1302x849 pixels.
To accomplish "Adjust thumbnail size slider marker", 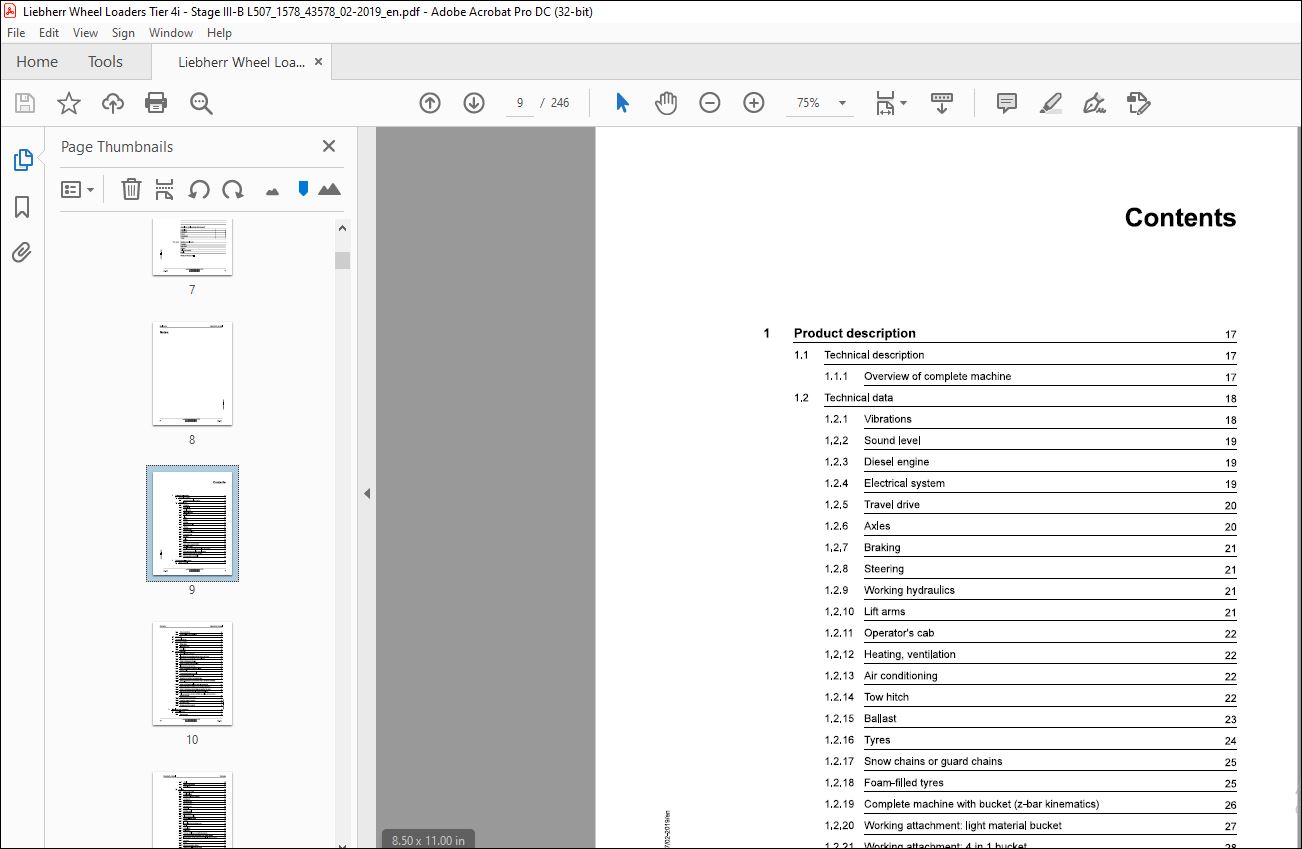I will 303,189.
